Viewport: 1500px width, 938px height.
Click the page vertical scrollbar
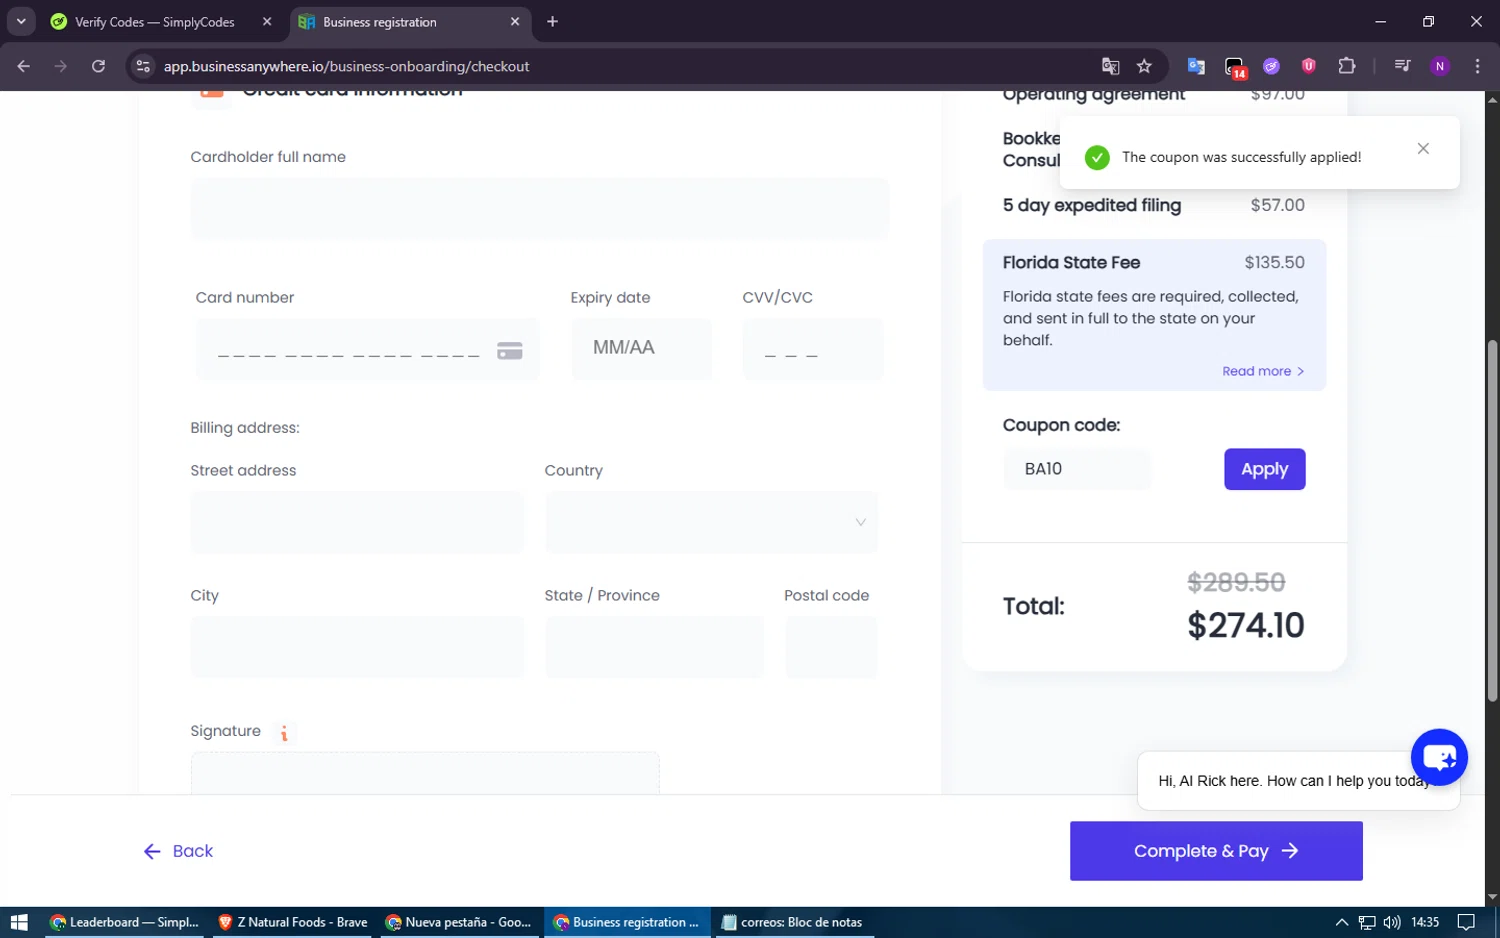click(1492, 520)
